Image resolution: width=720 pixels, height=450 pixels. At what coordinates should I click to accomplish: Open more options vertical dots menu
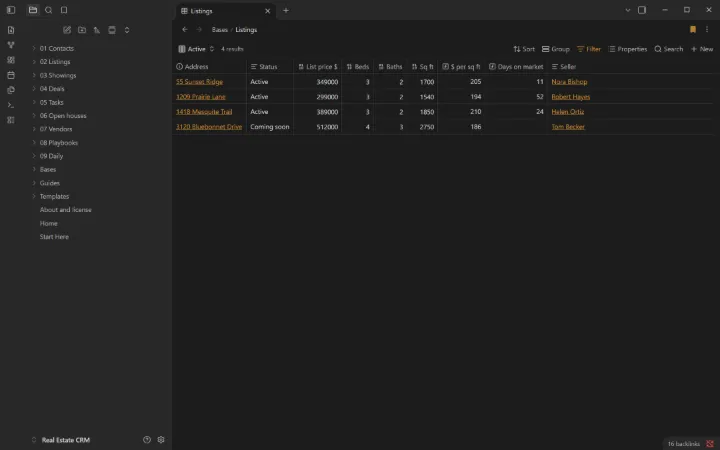coord(707,29)
